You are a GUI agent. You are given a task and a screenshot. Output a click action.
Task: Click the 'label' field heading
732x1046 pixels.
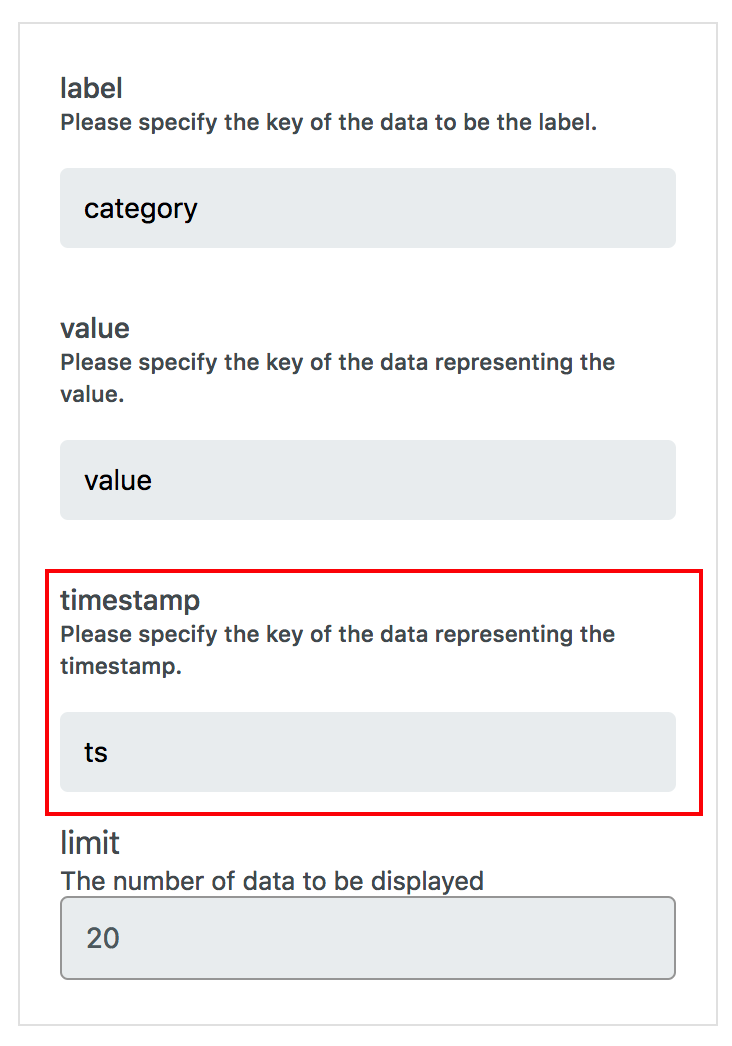click(91, 88)
